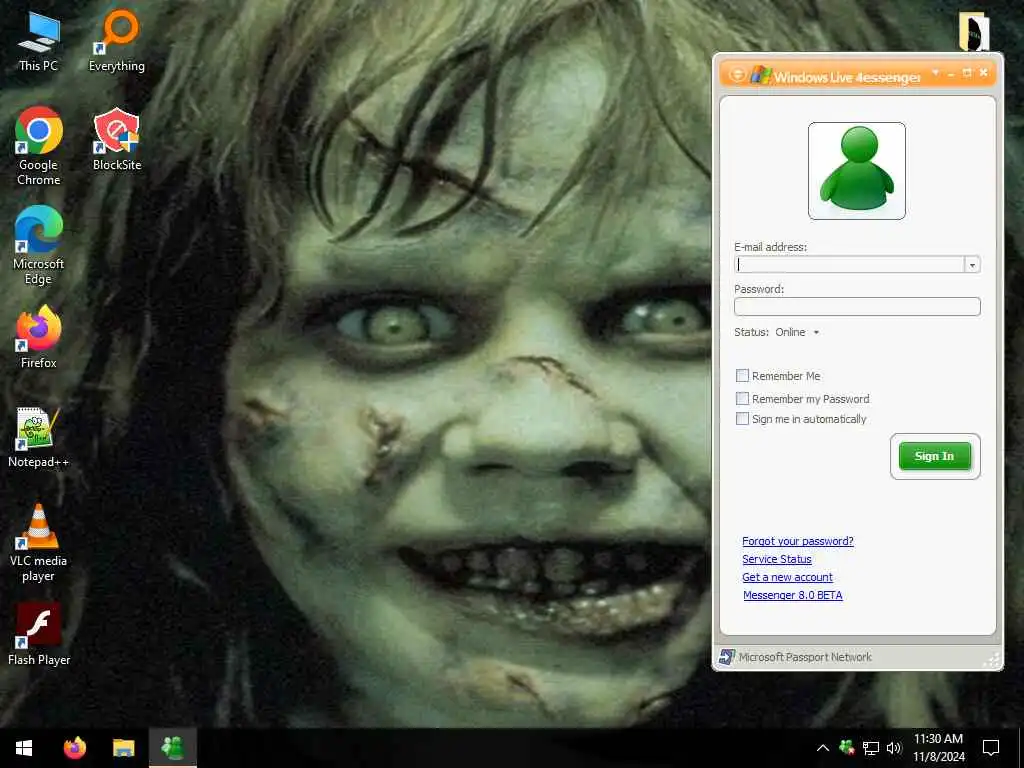Viewport: 1024px width, 768px height.
Task: Open the Status Online dropdown
Action: 797,332
